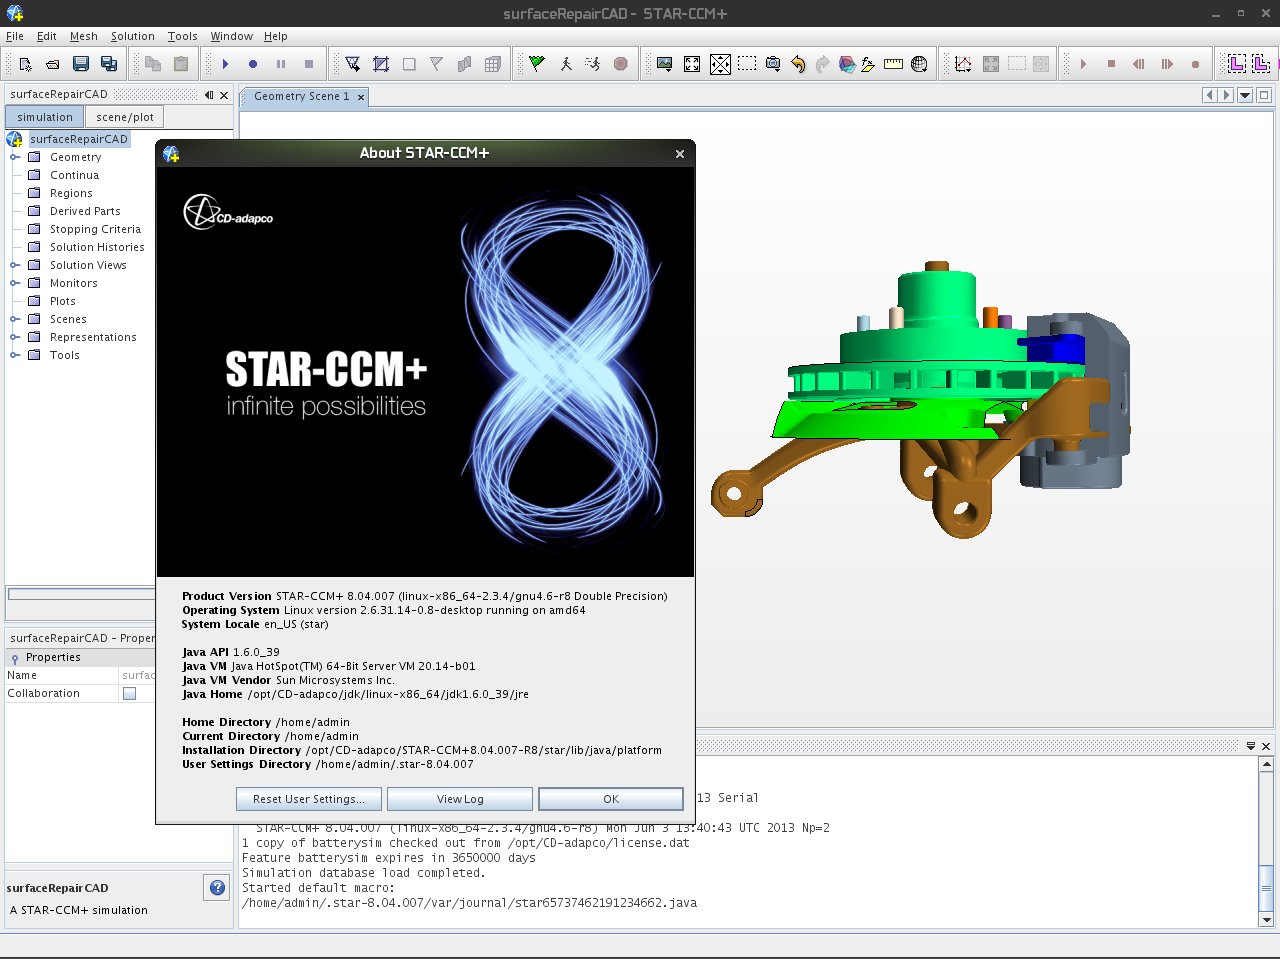Click the macro pause icon
1280x959 pixels.
(281, 64)
